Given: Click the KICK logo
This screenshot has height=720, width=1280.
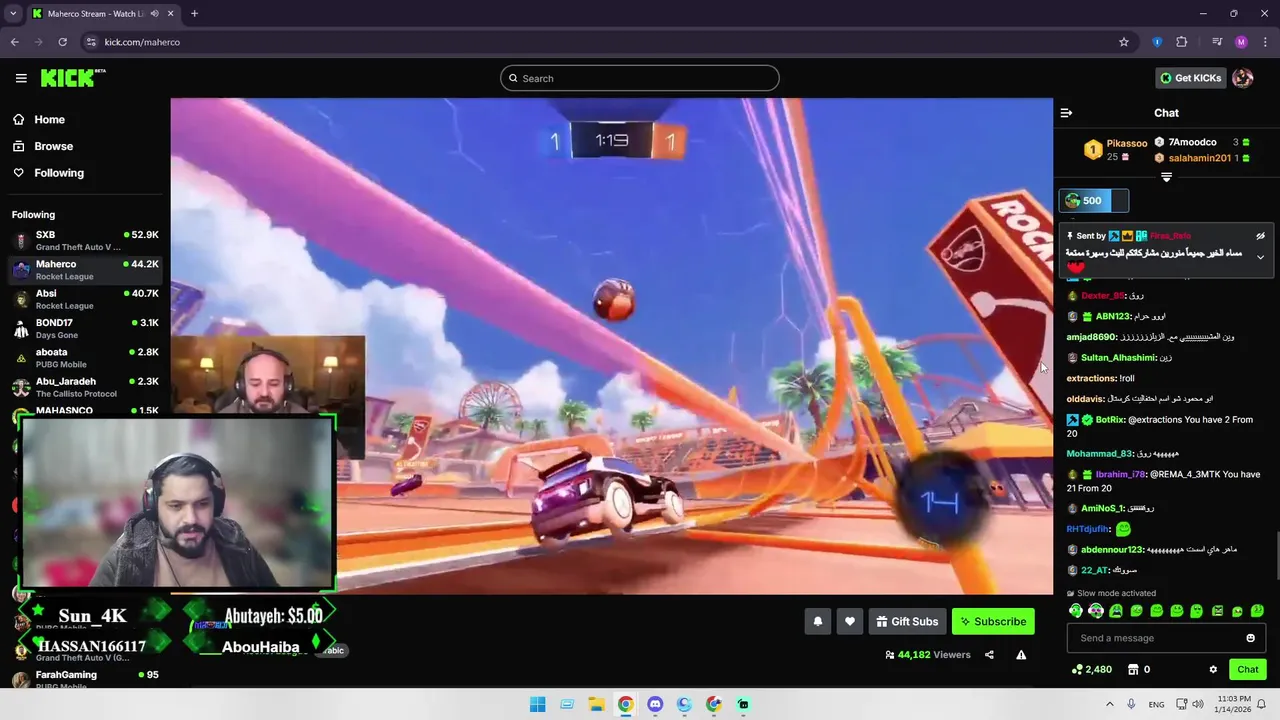Looking at the screenshot, I should tap(73, 78).
